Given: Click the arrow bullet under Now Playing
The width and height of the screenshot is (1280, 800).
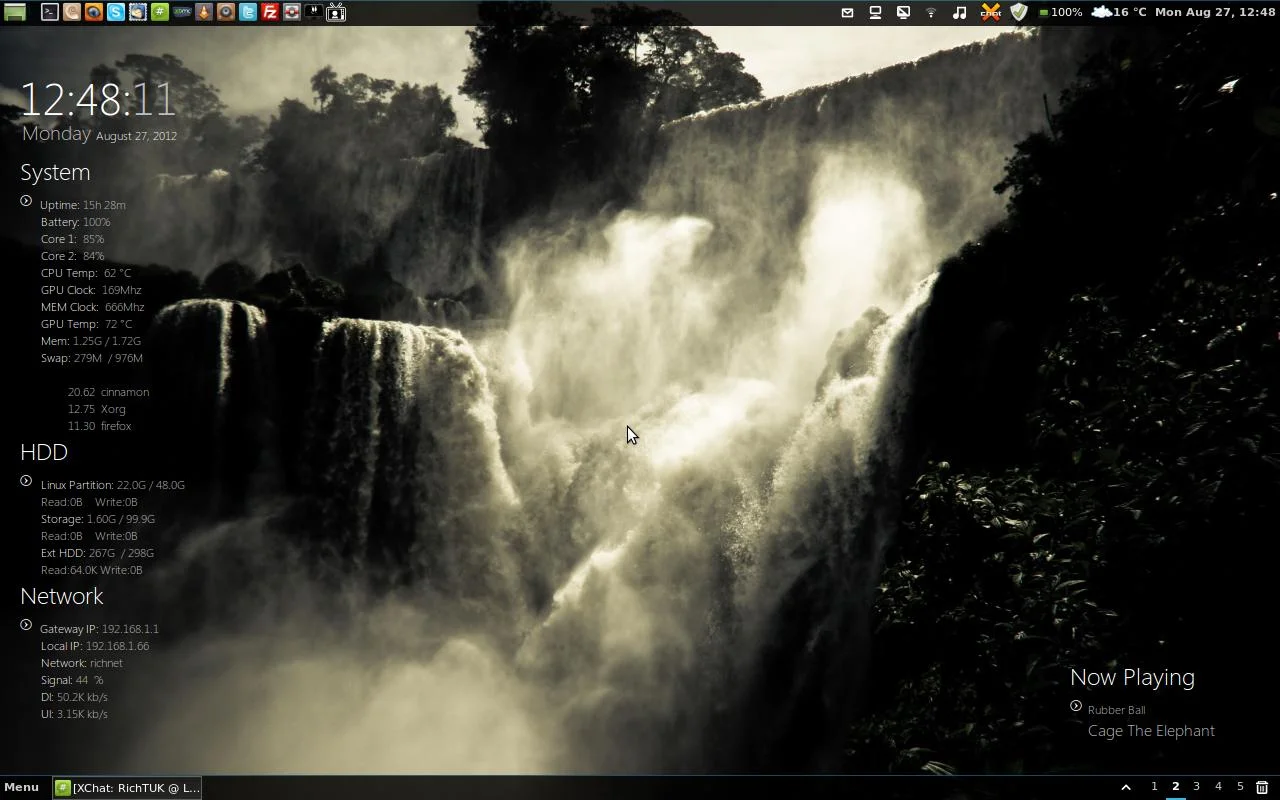Looking at the screenshot, I should 1076,706.
